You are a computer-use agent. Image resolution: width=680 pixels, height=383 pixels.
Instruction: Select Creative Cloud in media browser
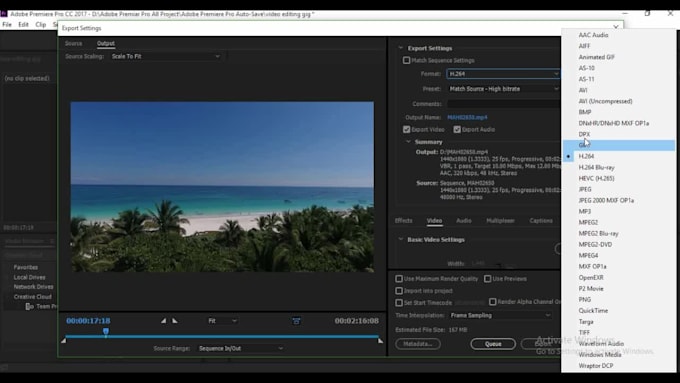click(x=33, y=297)
